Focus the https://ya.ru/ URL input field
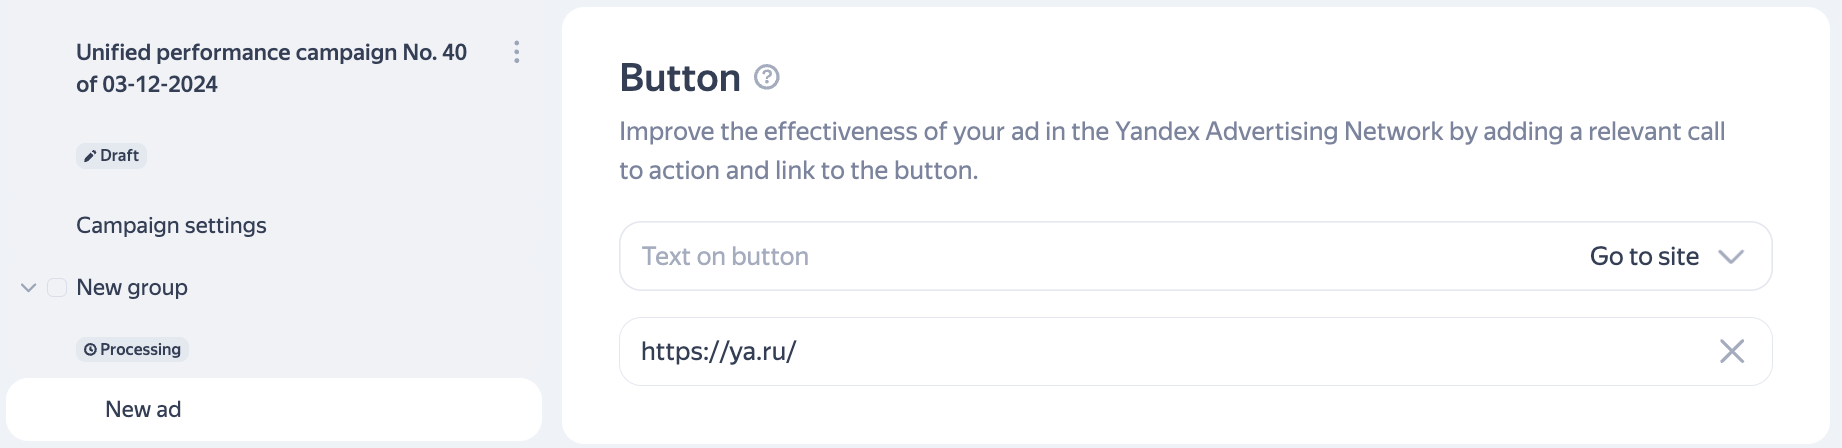 (1196, 351)
